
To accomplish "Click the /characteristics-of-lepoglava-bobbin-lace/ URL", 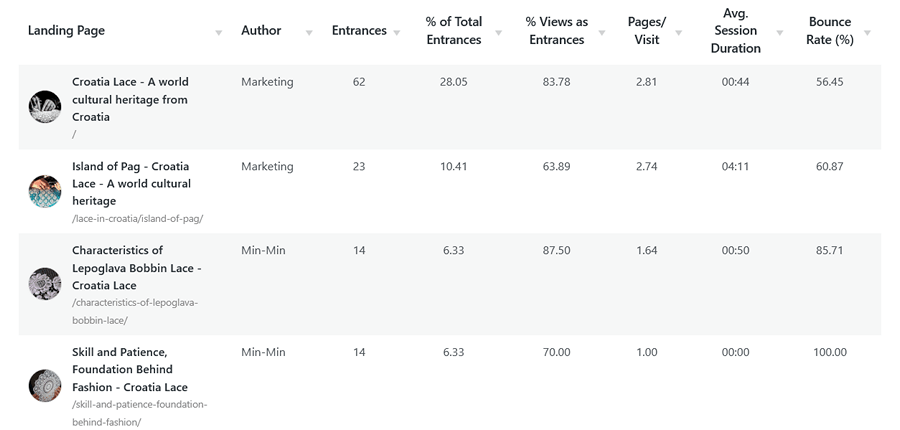I will 135,311.
